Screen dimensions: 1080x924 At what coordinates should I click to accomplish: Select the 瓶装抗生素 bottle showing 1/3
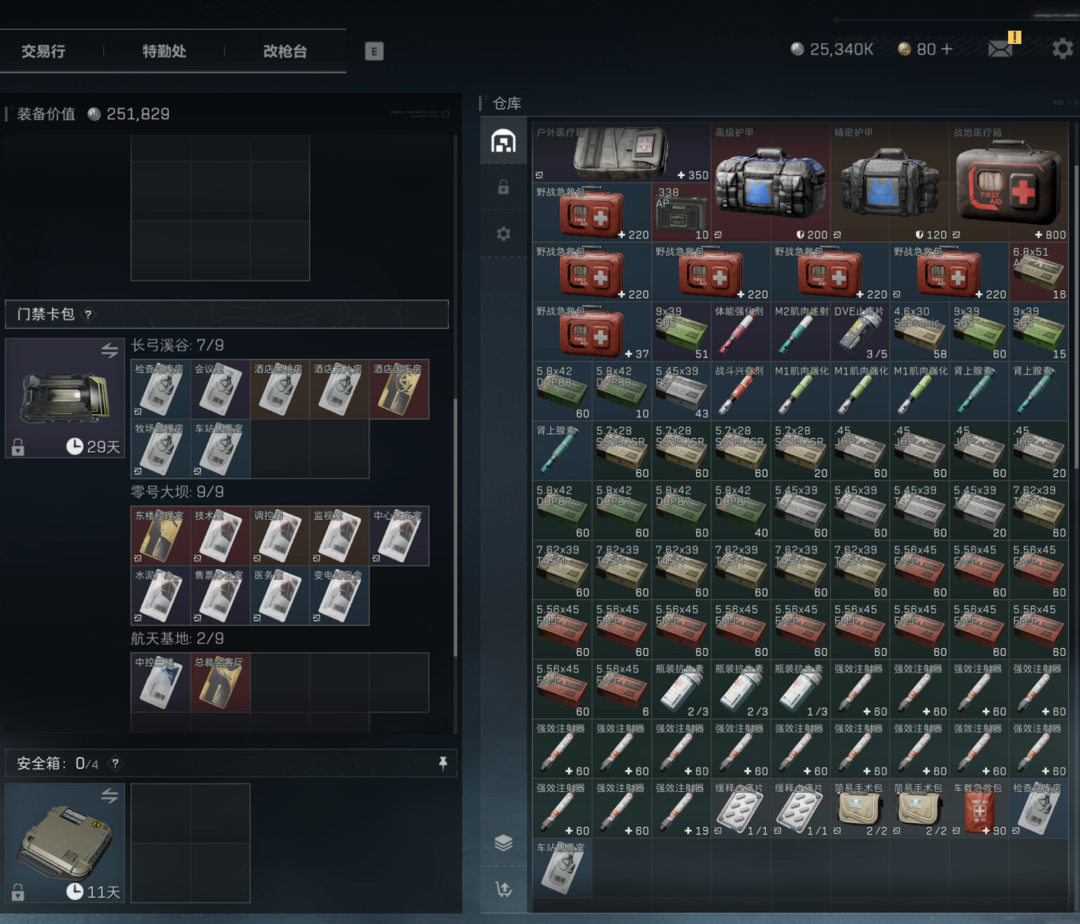800,689
